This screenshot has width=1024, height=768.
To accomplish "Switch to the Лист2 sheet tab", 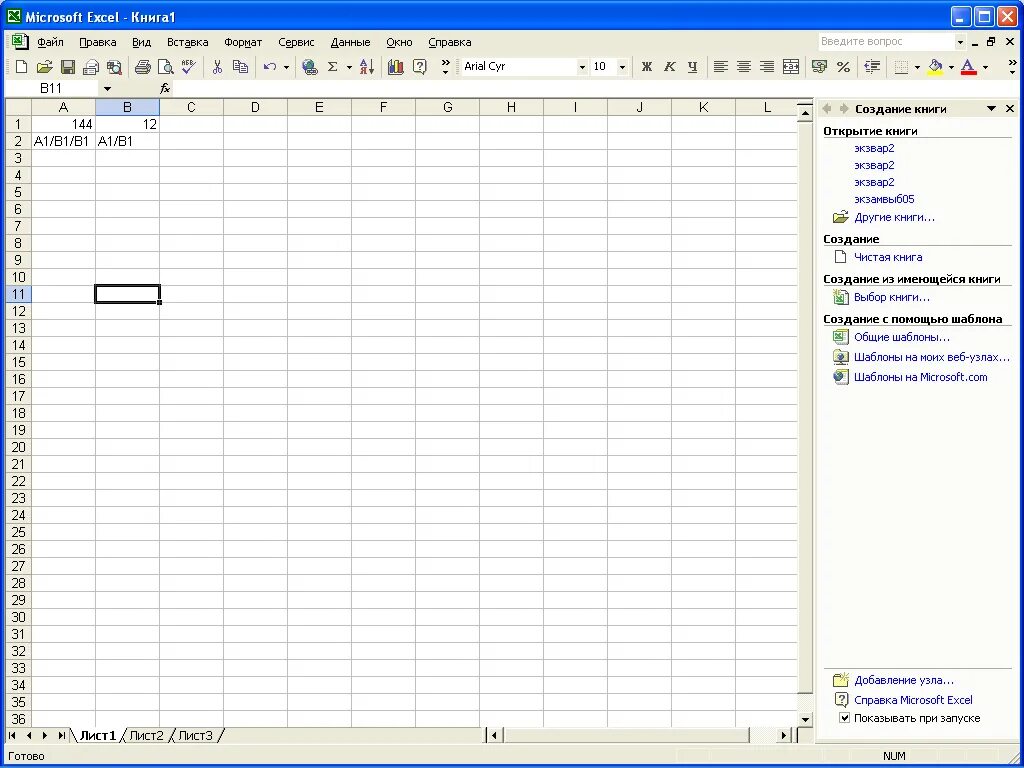I will (146, 735).
